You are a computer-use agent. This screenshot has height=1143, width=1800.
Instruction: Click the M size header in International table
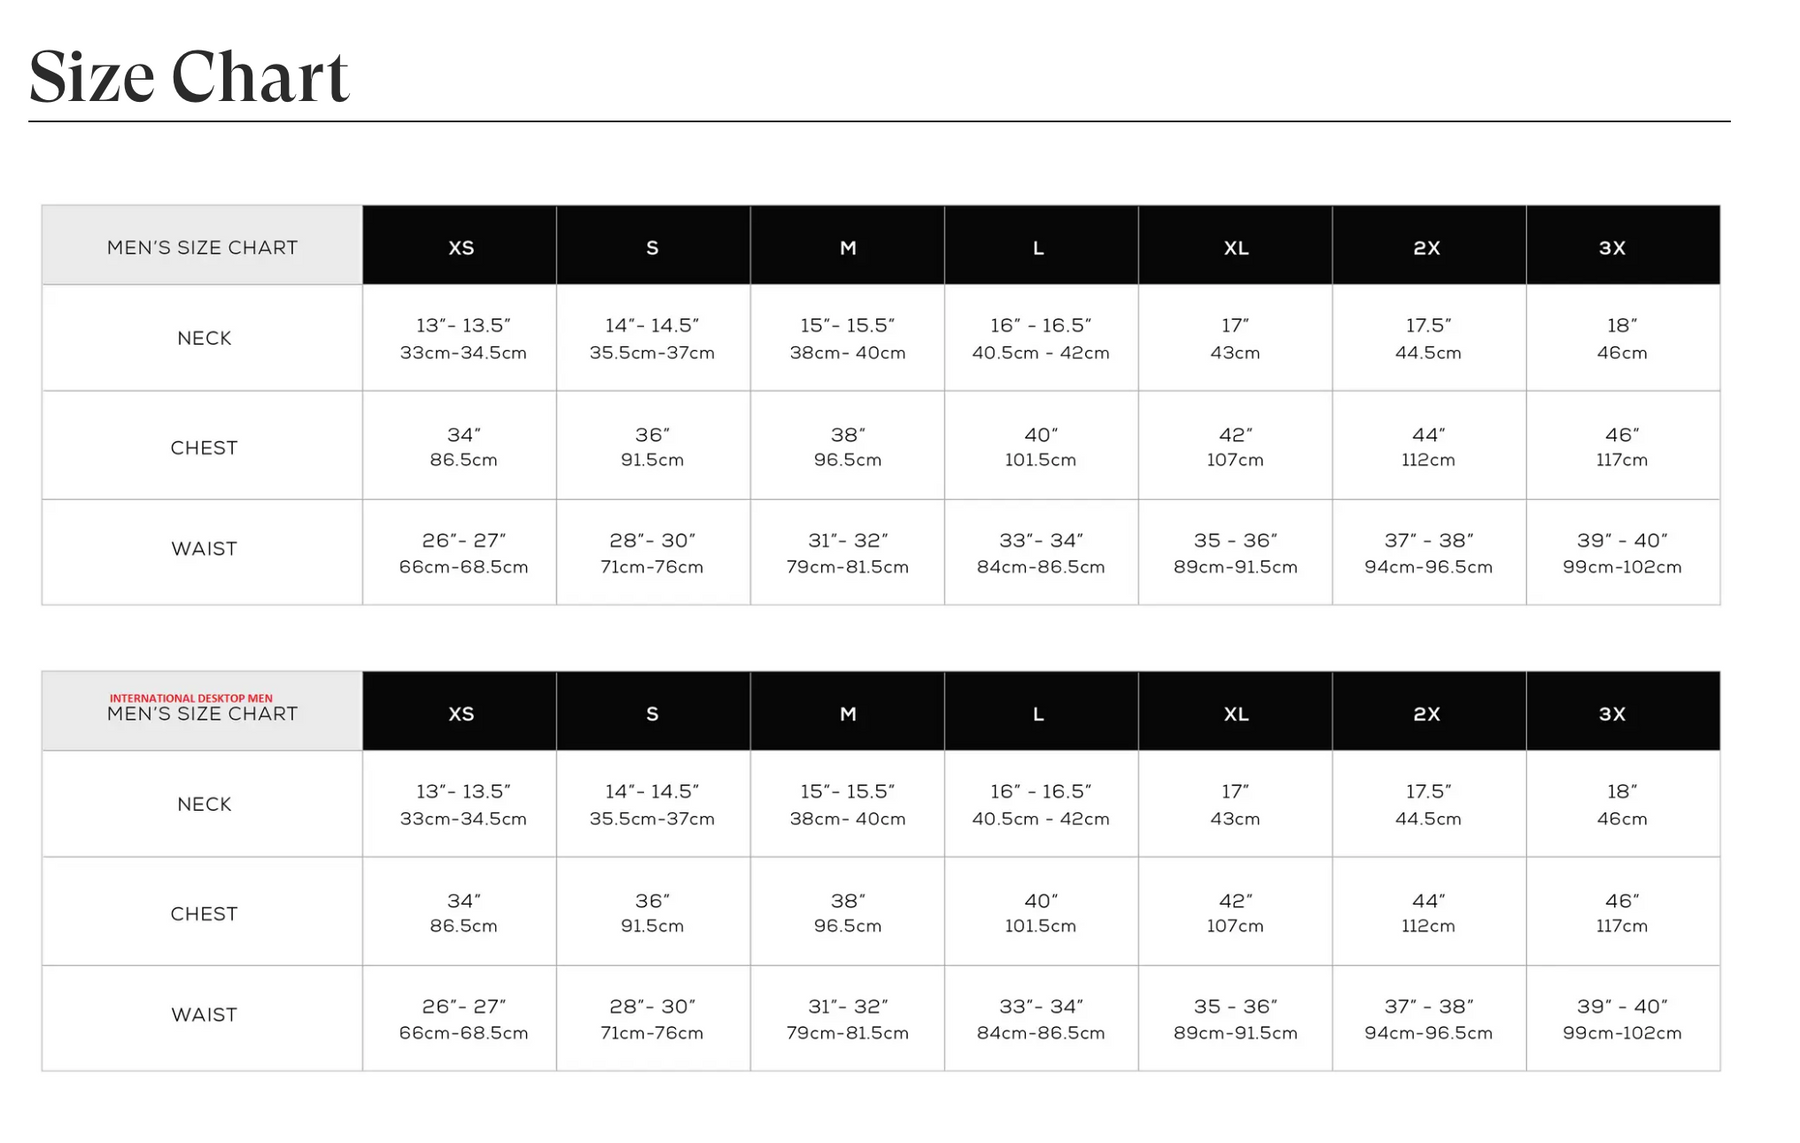point(847,713)
